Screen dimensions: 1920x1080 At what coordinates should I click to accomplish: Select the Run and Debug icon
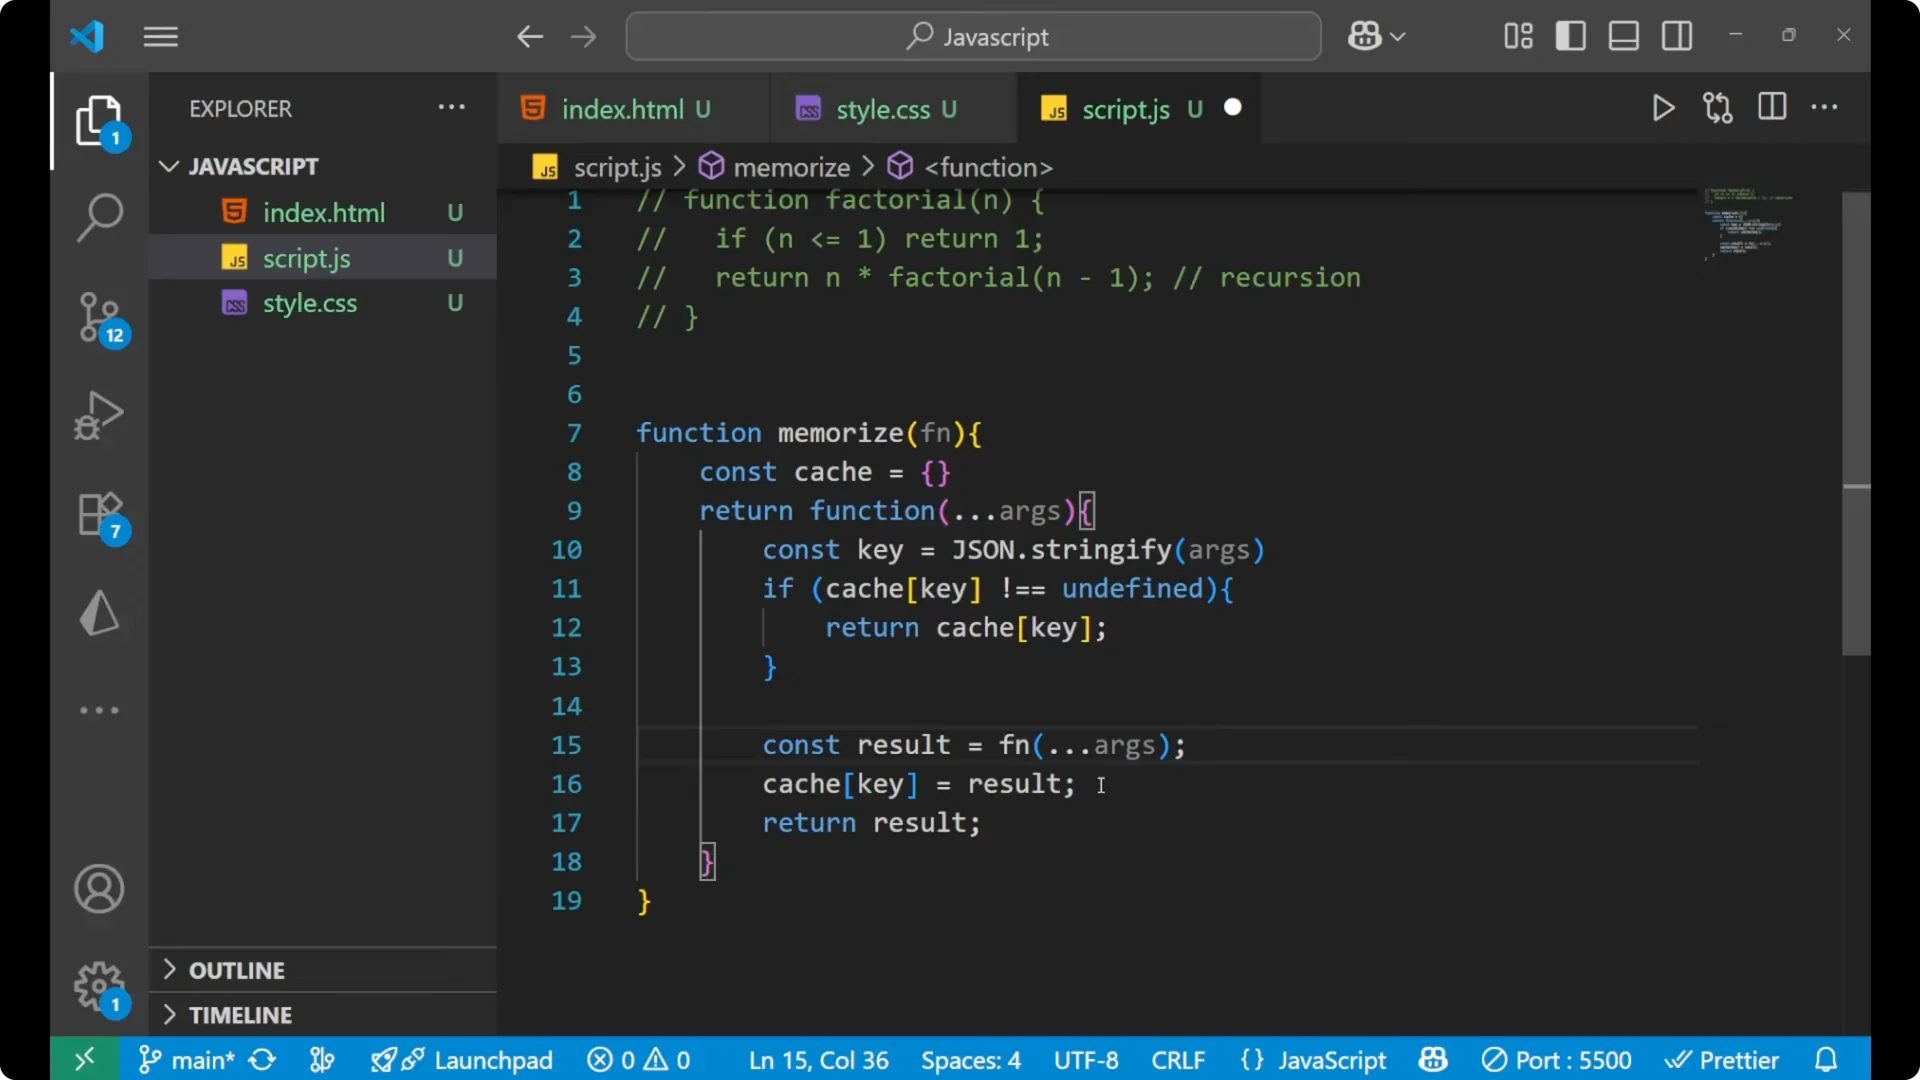point(99,415)
